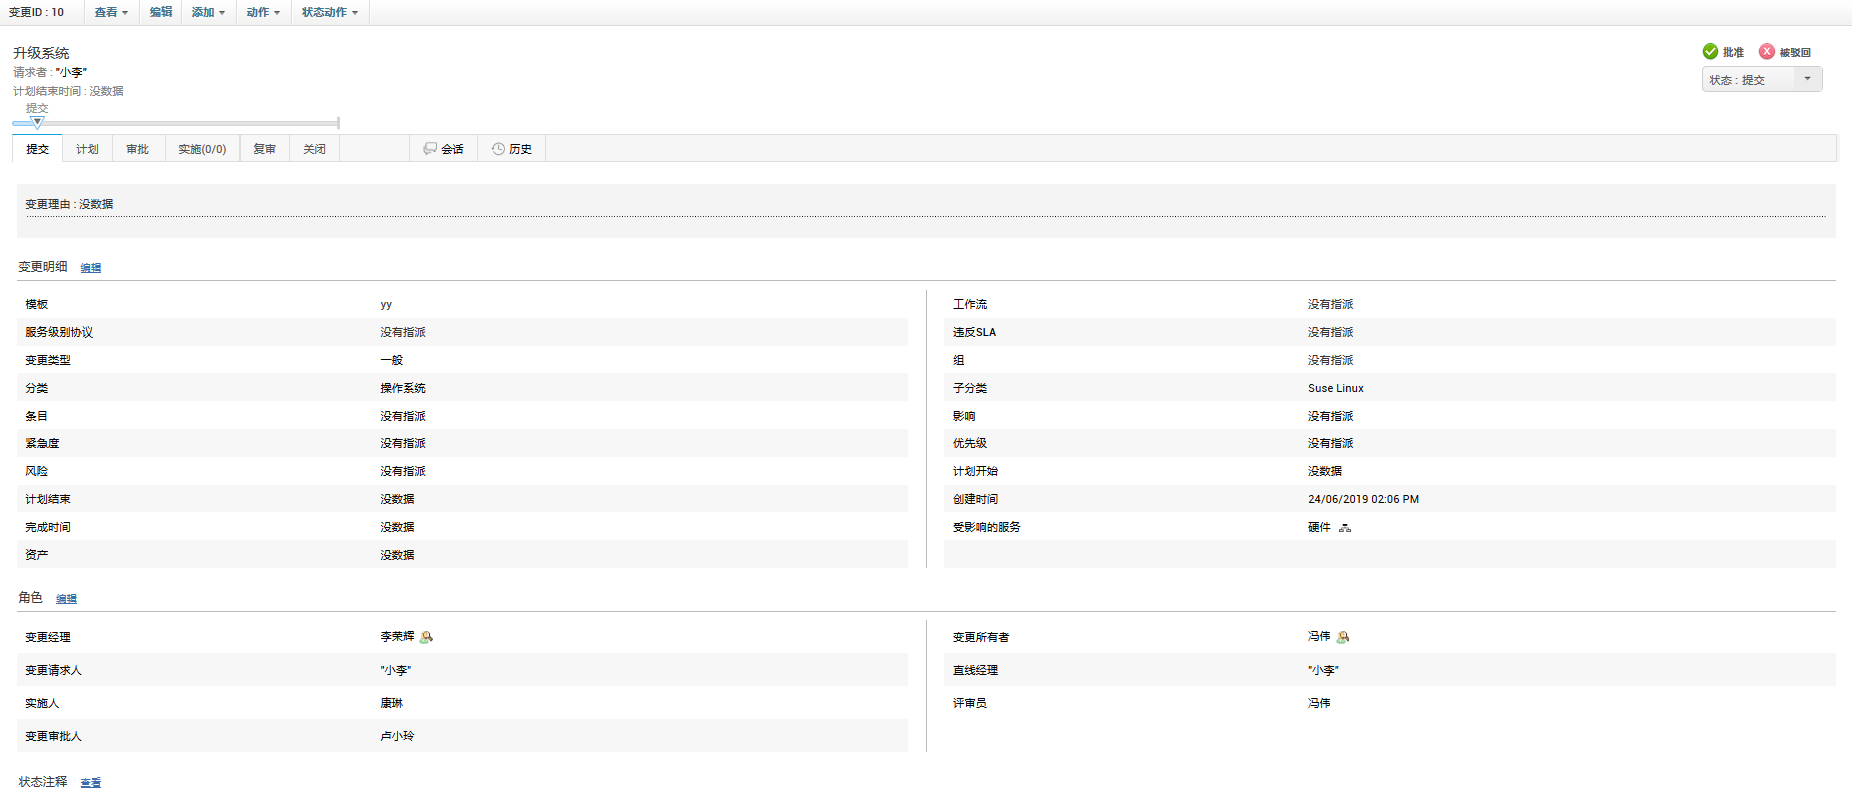Open the 实施(0/0) tab
Image resolution: width=1852 pixels, height=795 pixels.
[202, 149]
